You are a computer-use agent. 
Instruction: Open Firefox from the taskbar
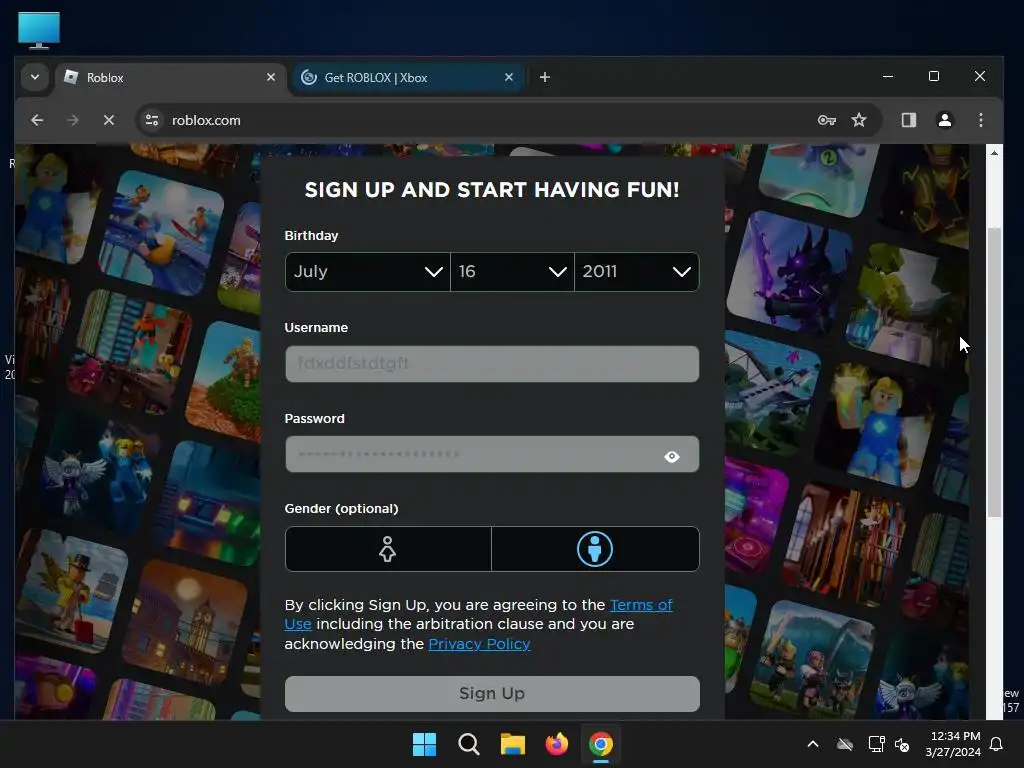click(556, 744)
